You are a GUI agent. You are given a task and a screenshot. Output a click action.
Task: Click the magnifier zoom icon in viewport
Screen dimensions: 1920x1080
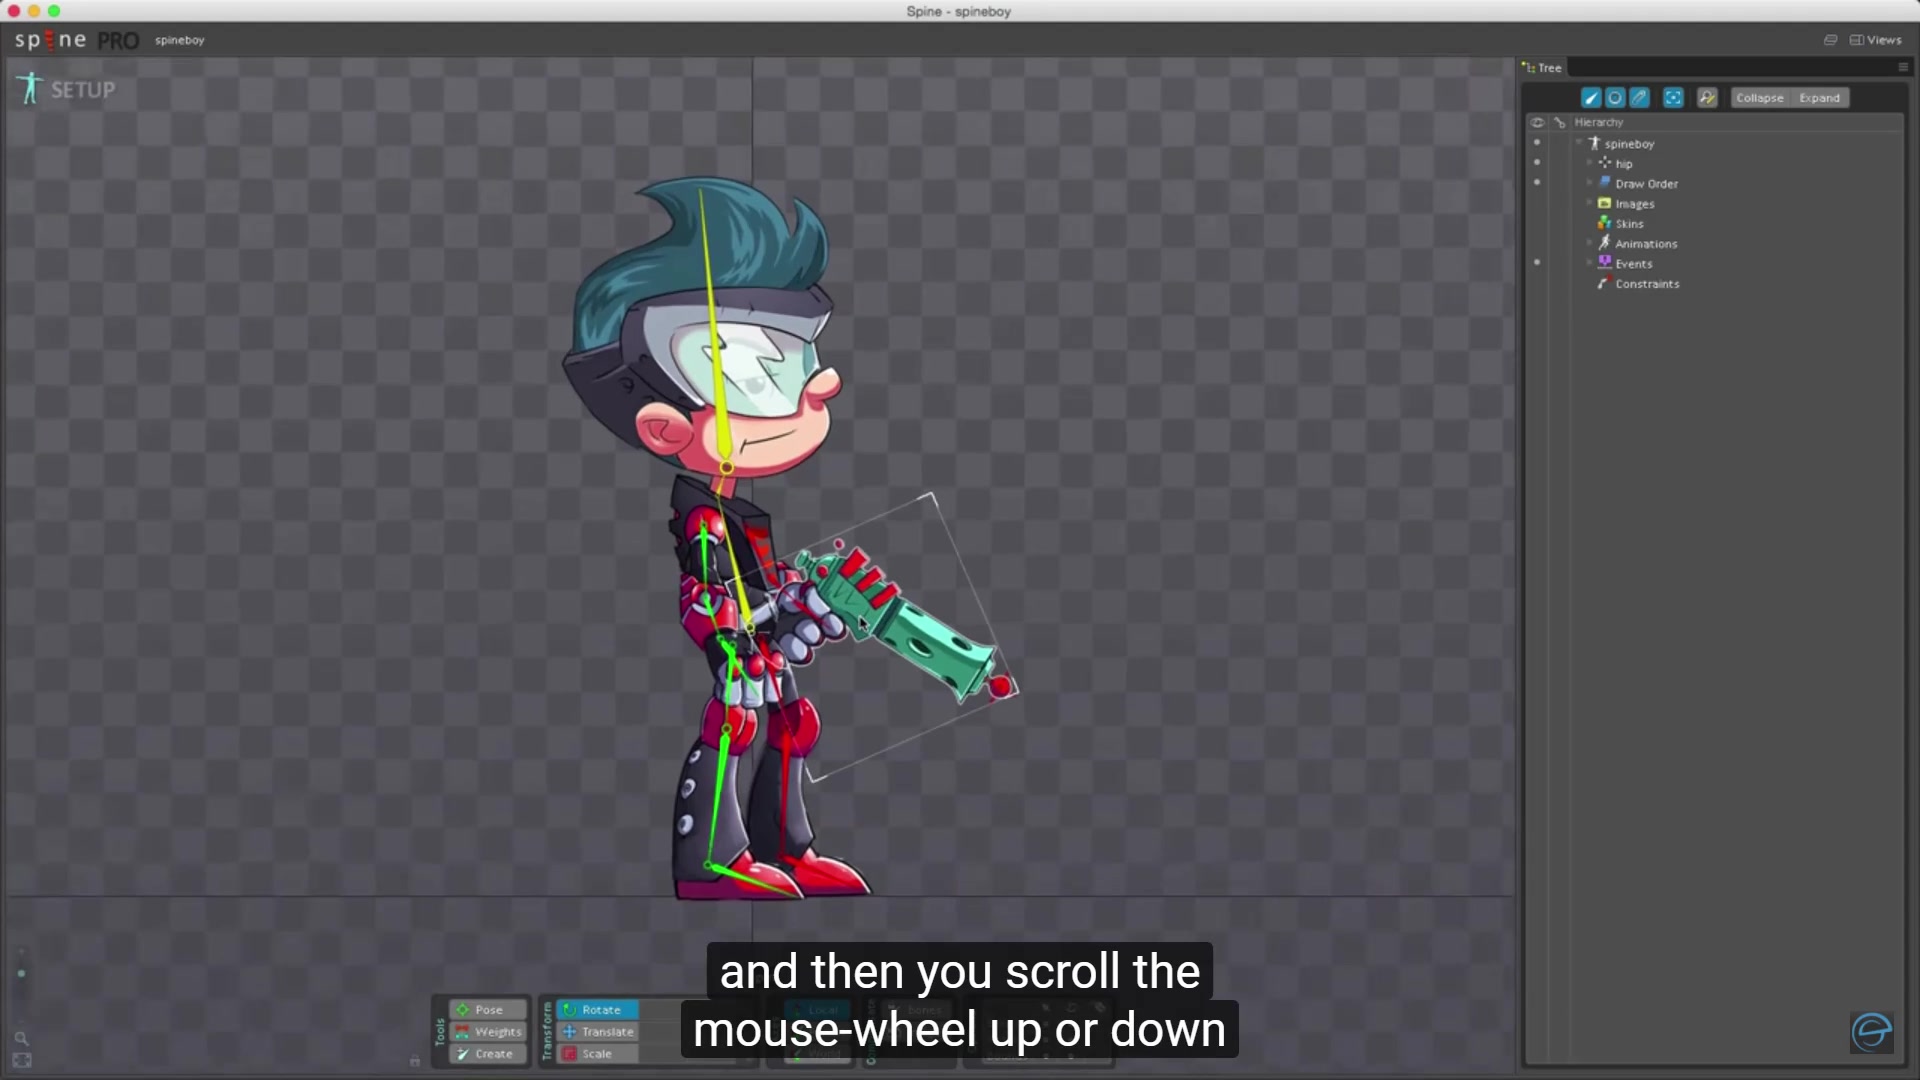pos(21,1038)
